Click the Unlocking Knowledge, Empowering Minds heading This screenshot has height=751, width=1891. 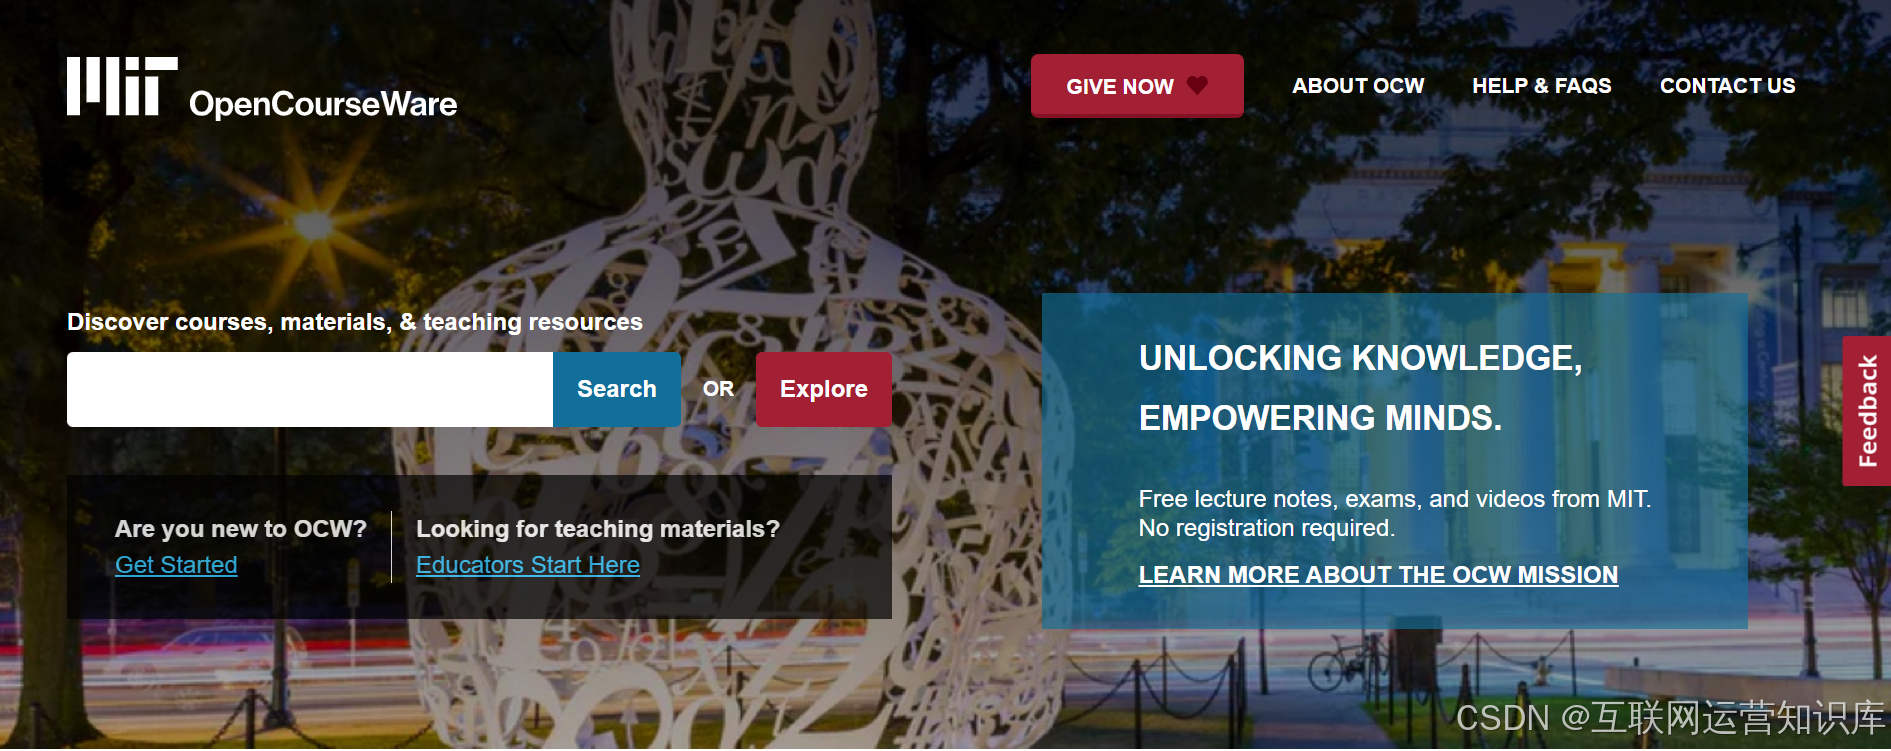point(1361,388)
